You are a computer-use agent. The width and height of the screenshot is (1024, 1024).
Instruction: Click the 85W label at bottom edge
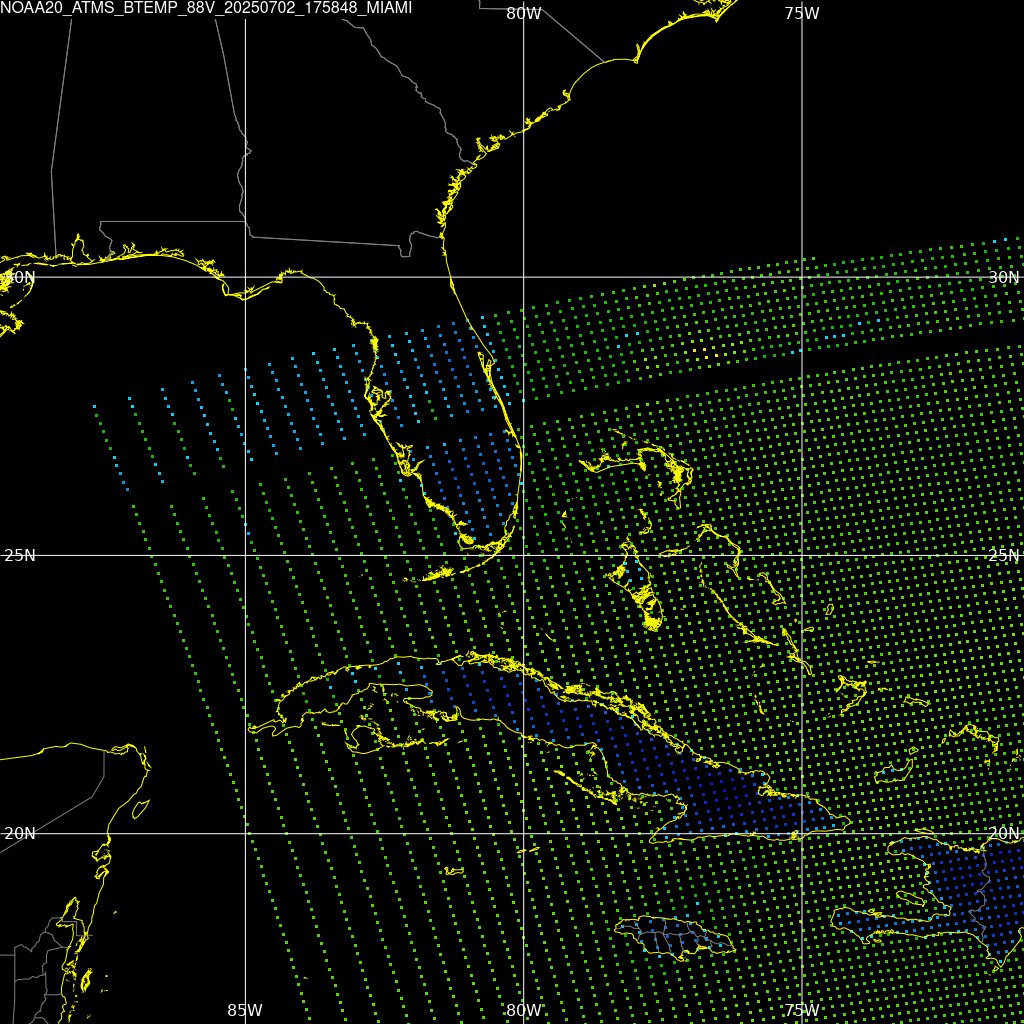(x=245, y=1010)
